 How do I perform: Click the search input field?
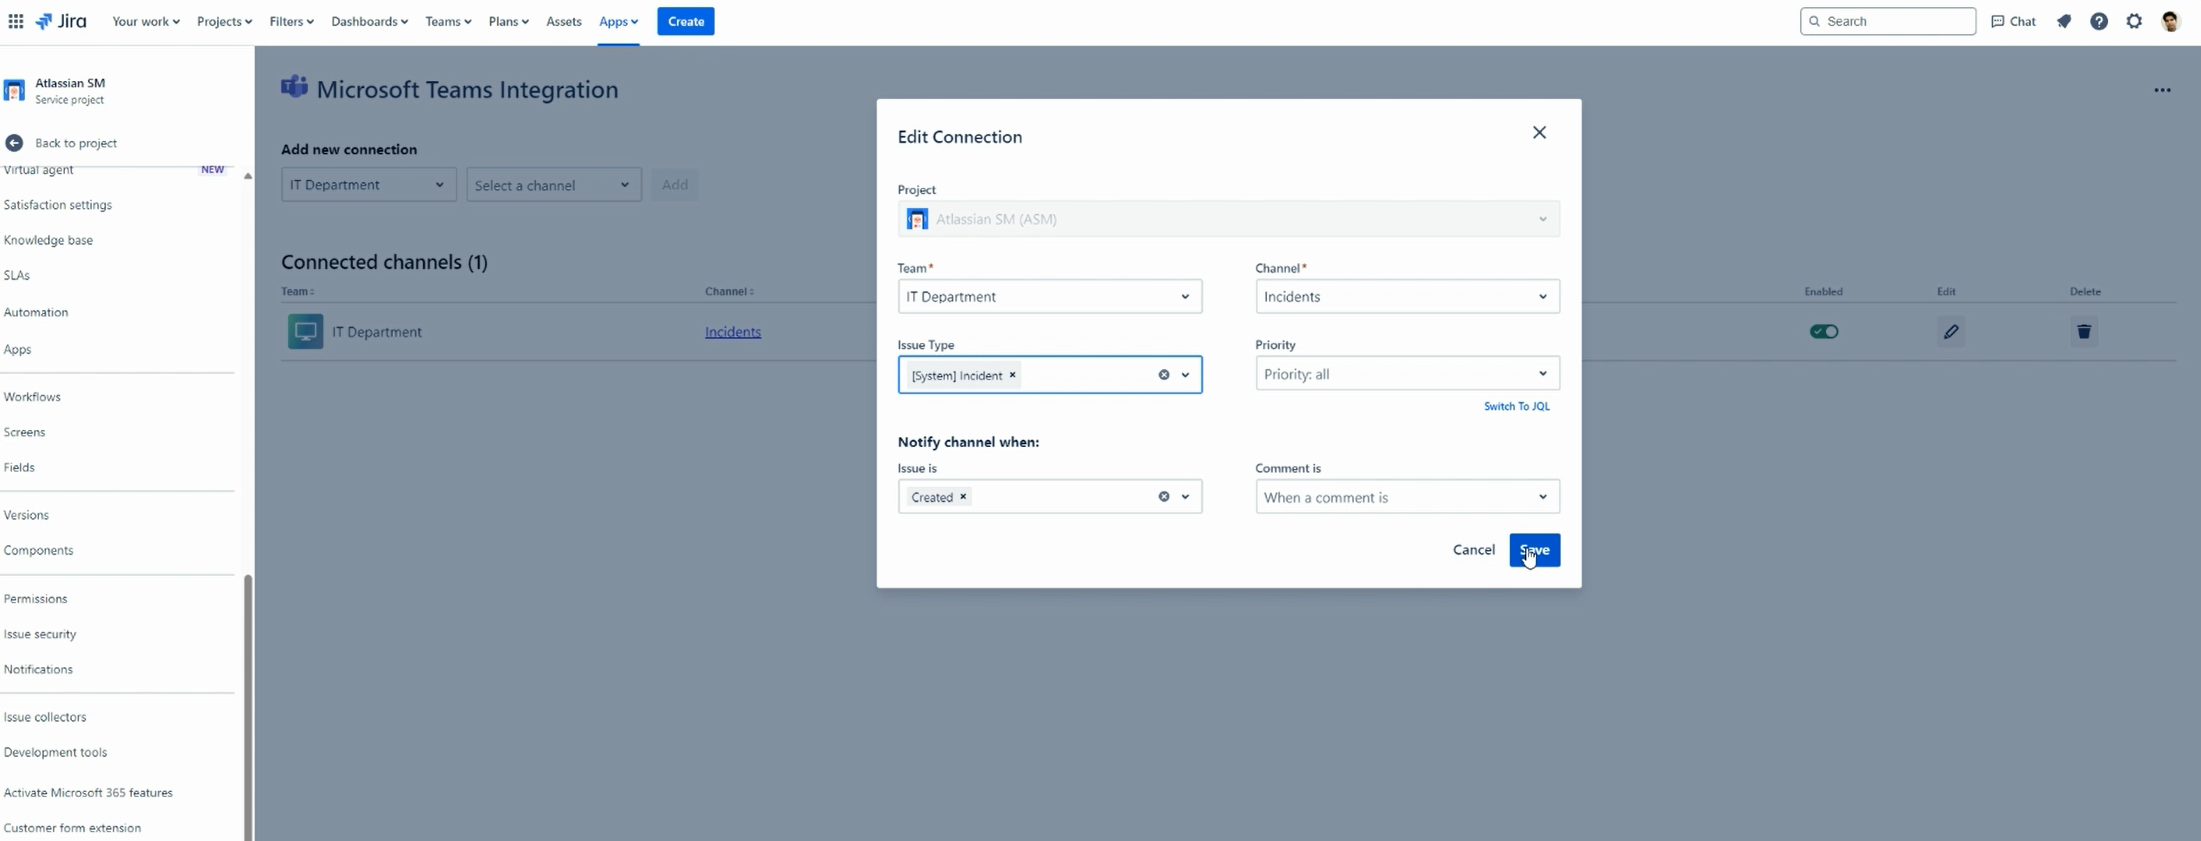click(1887, 21)
